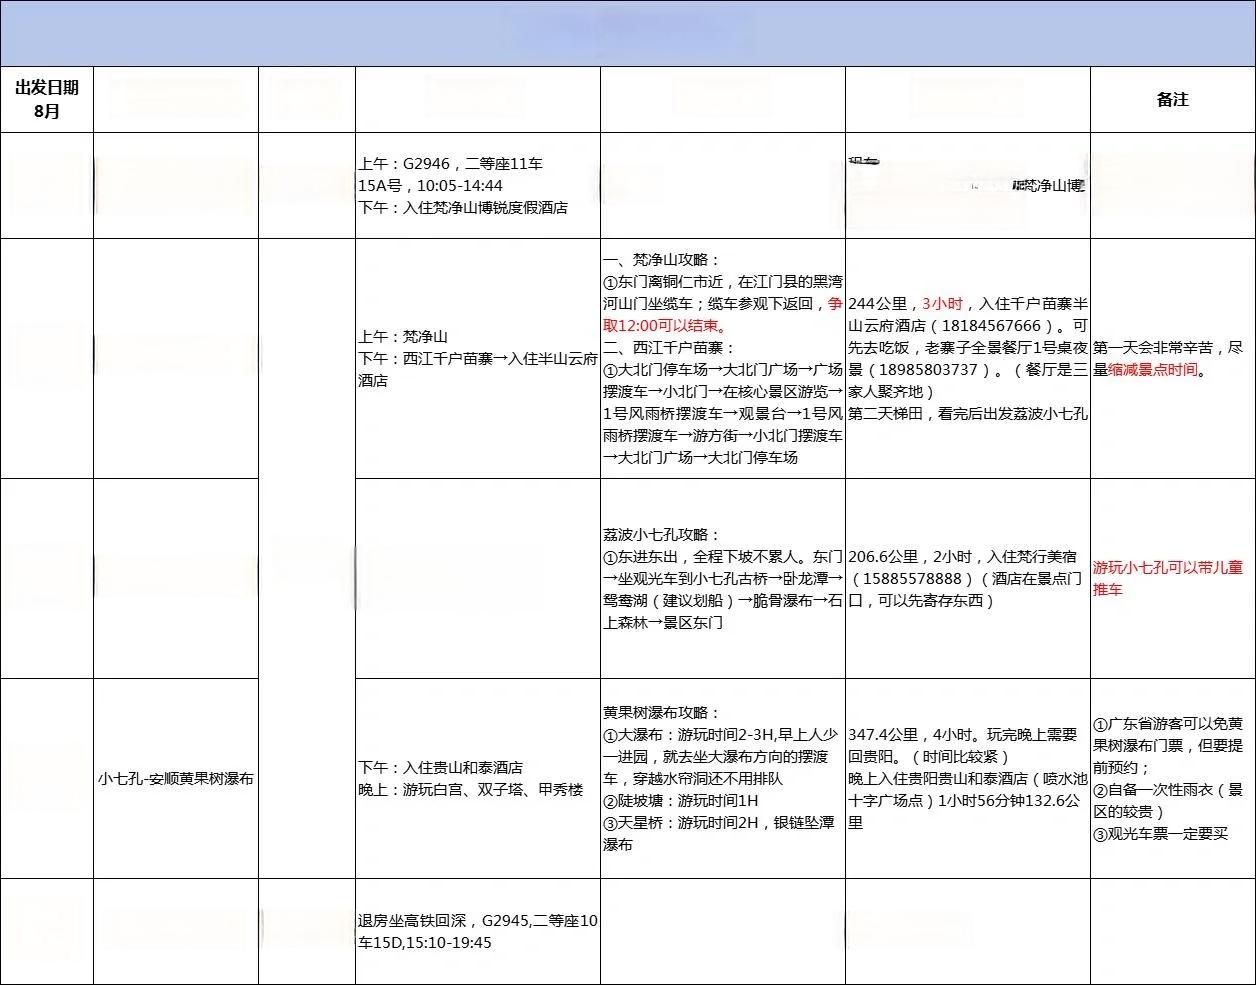
Task: Click the 347.4公里 distance cell
Action: (x=967, y=778)
